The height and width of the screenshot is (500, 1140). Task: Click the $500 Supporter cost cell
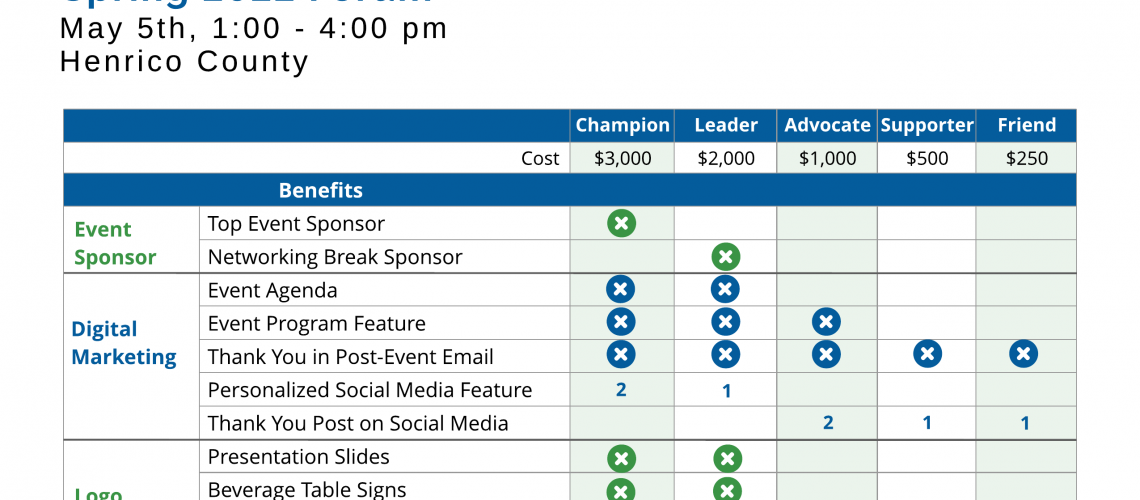927,158
